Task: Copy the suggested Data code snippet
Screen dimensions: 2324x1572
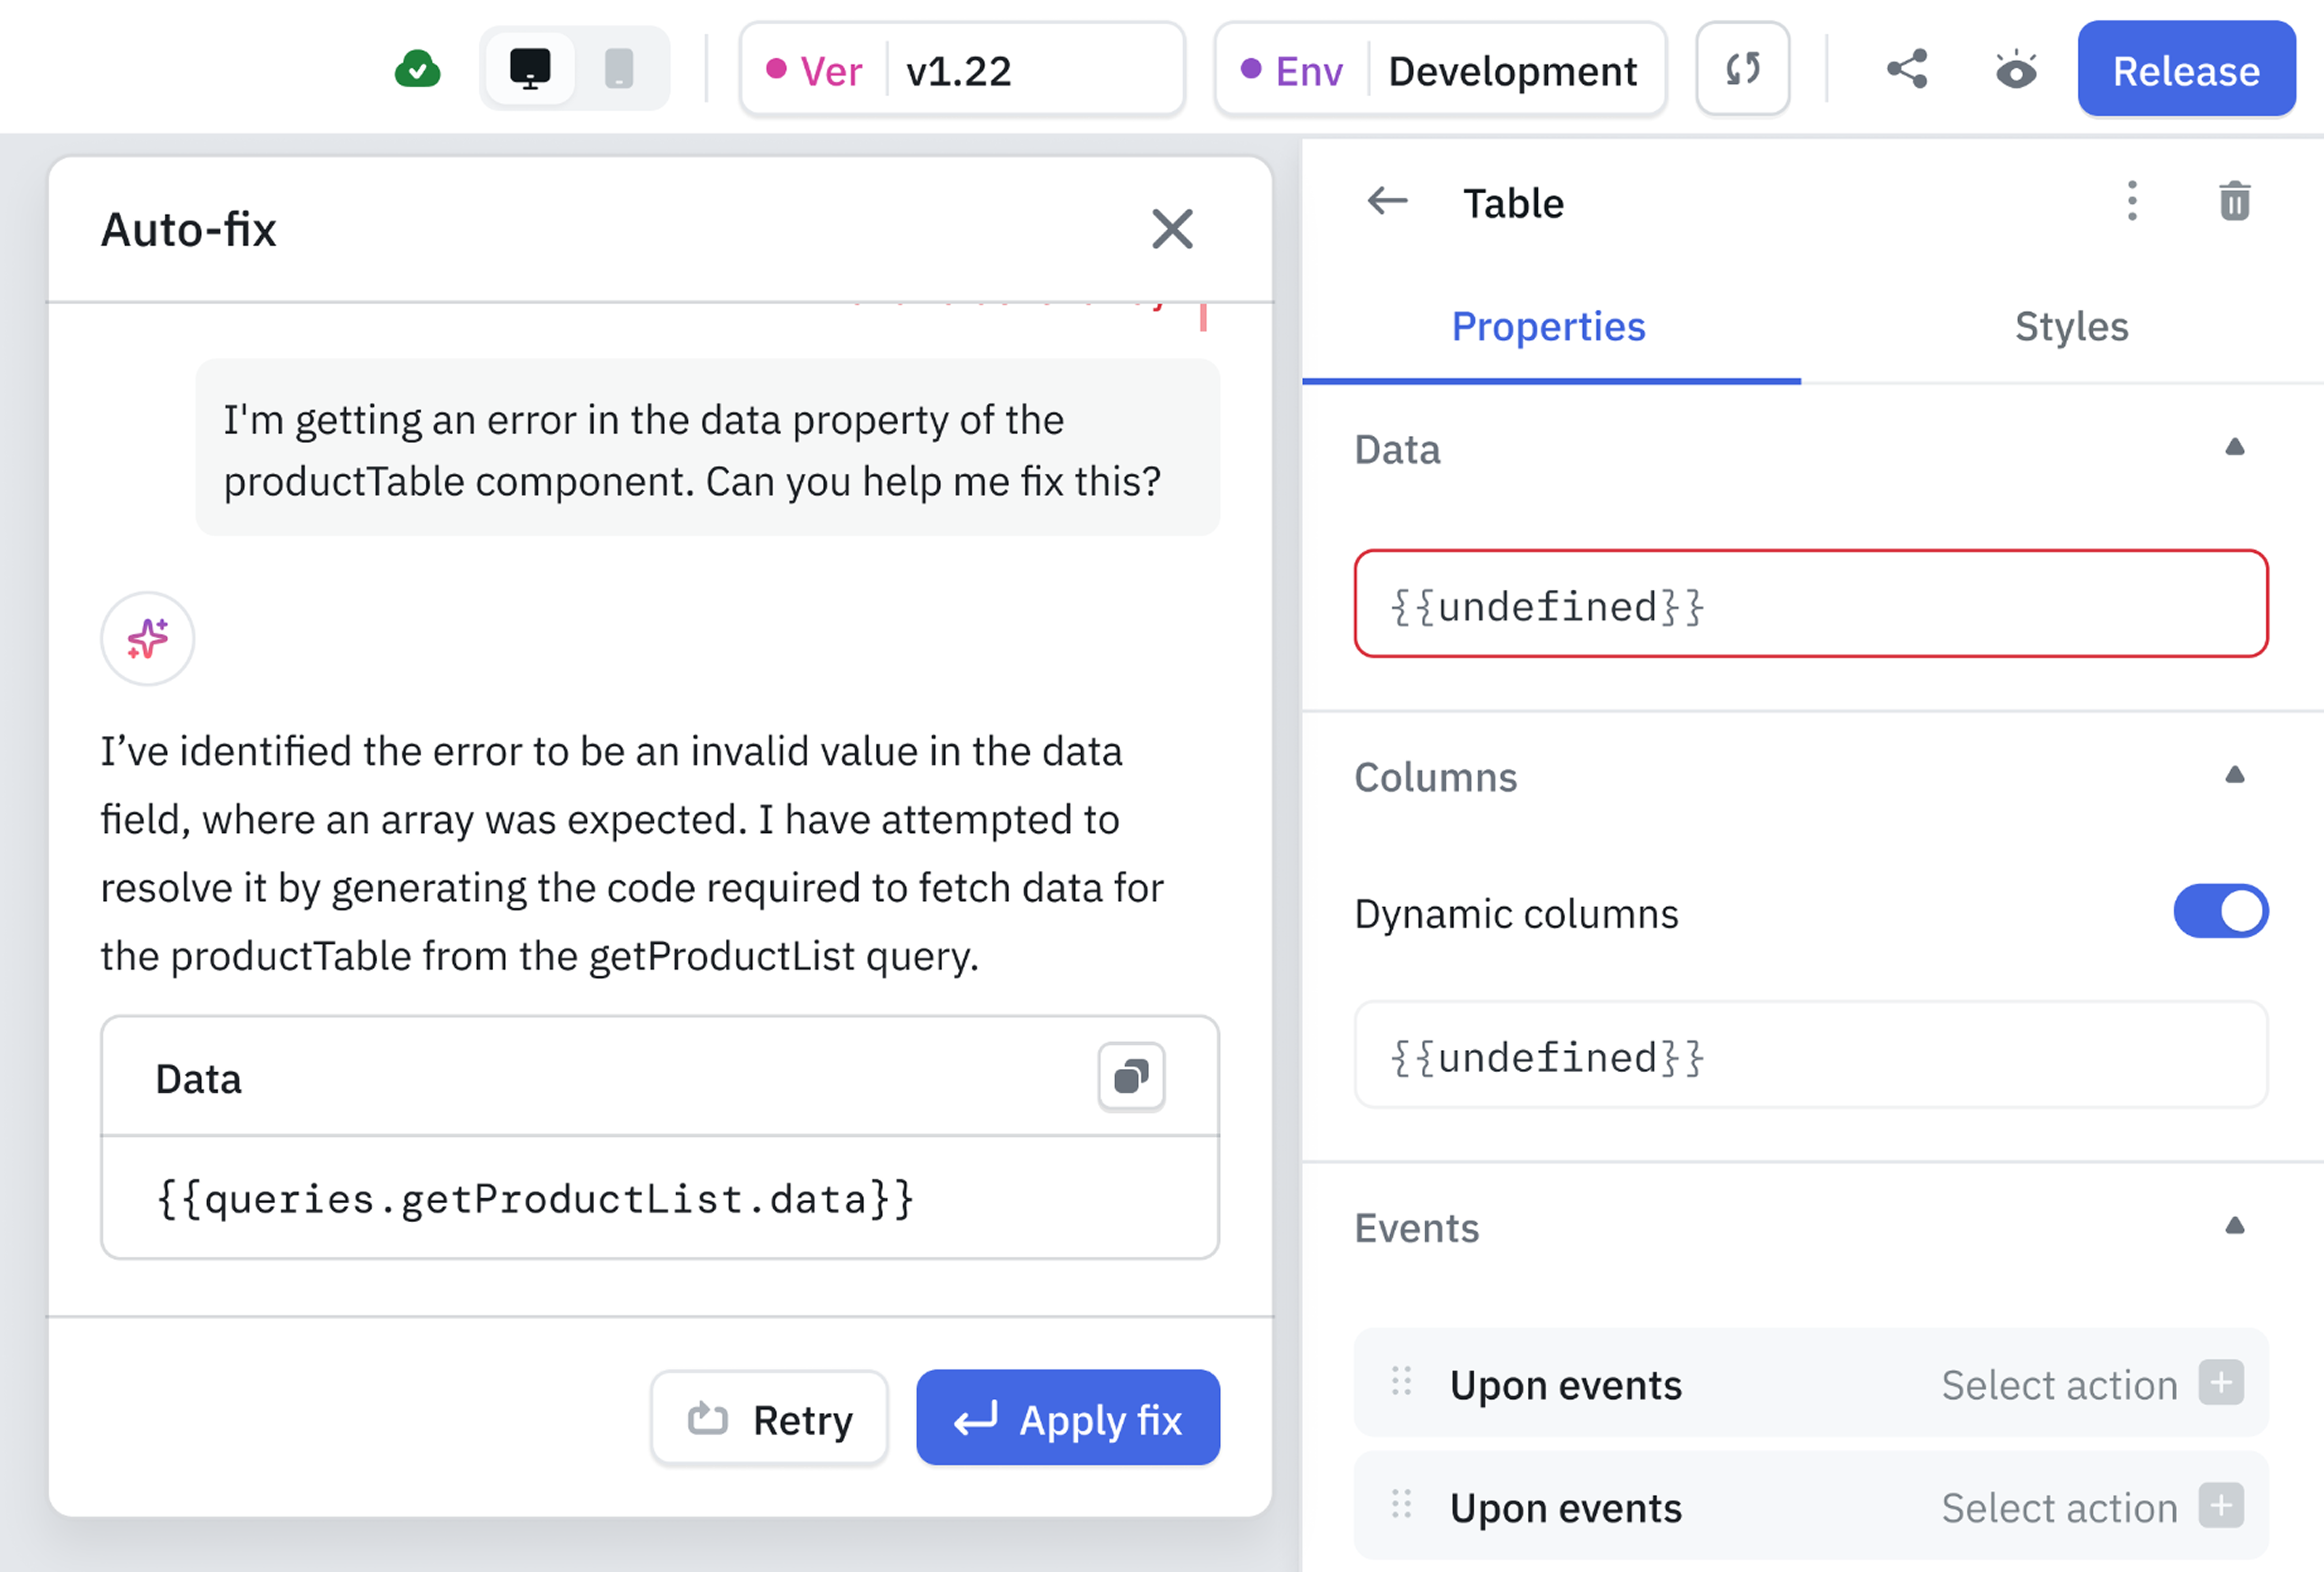Action: tap(1131, 1078)
